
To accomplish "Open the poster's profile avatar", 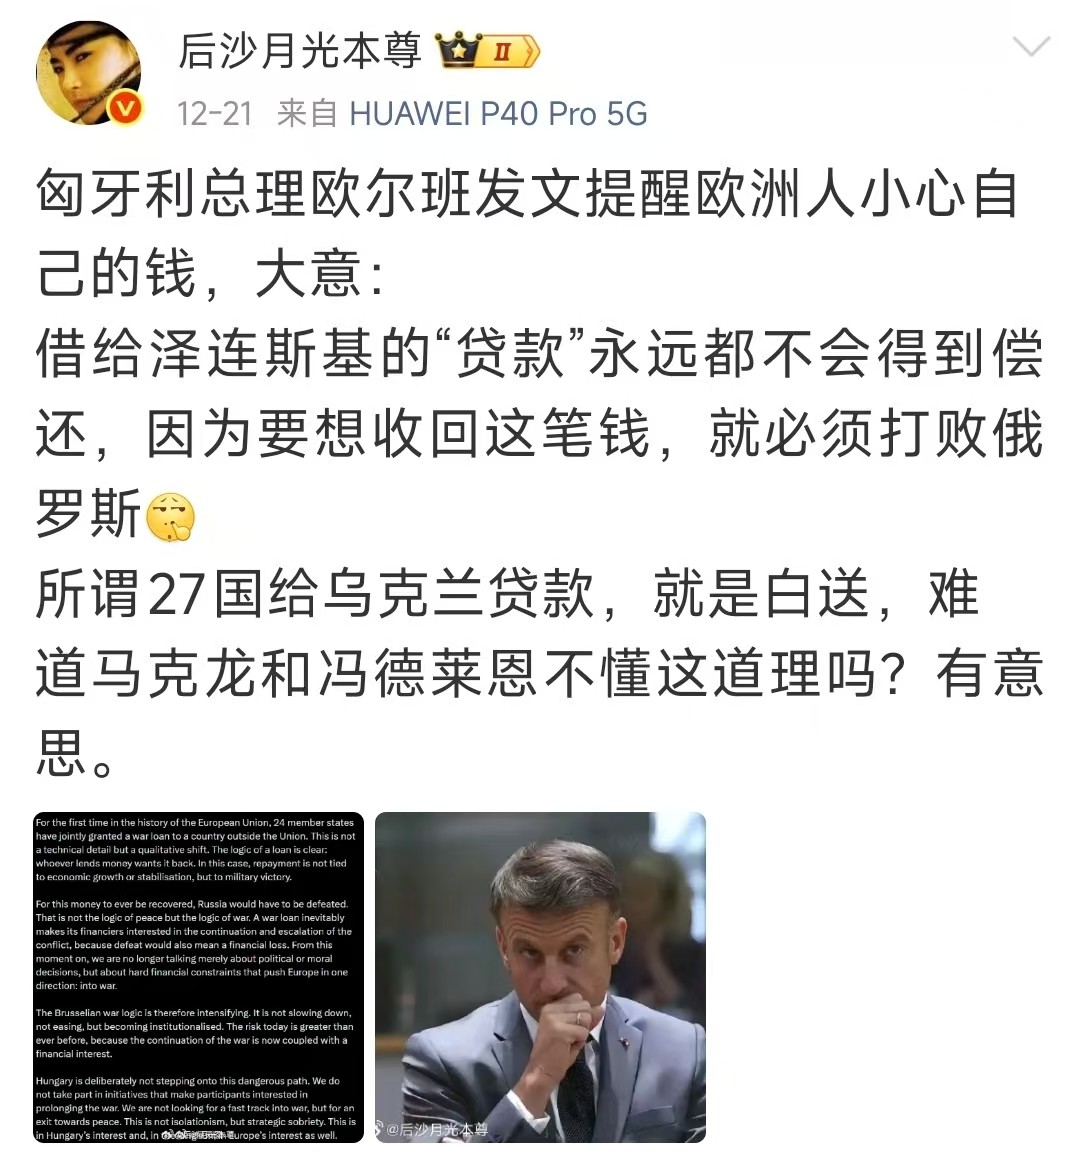I will coord(88,73).
